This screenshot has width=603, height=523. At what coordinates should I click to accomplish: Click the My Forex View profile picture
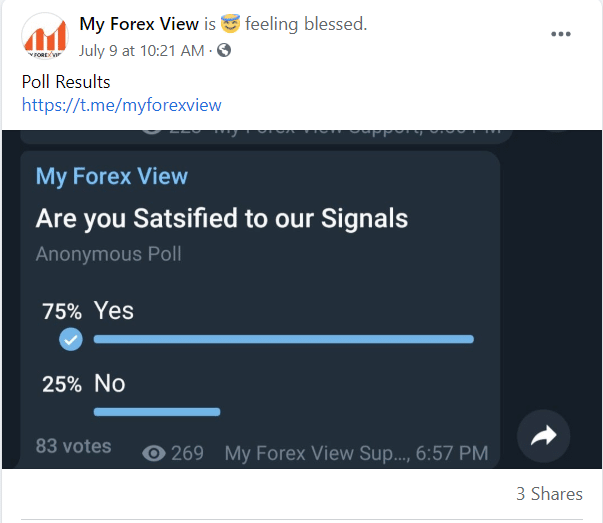[45, 36]
